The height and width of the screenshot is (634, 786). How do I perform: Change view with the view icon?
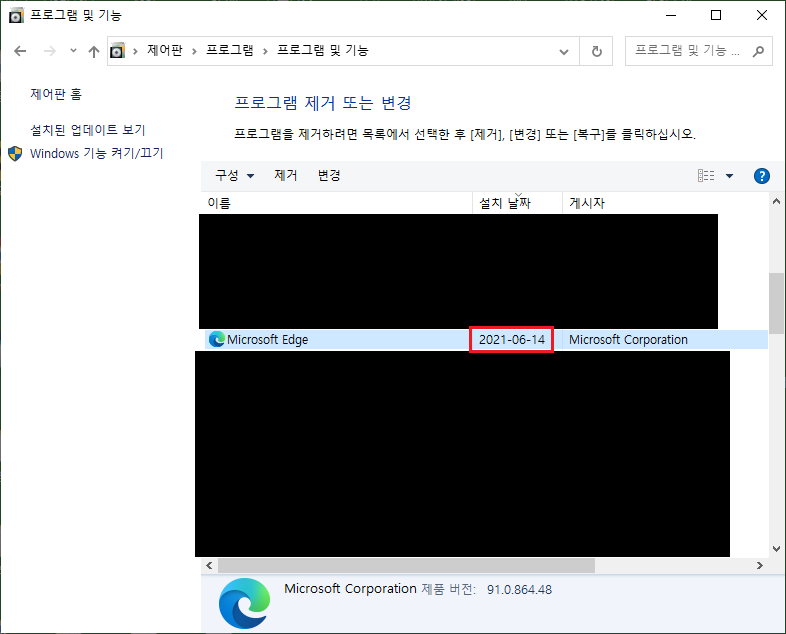pyautogui.click(x=706, y=175)
